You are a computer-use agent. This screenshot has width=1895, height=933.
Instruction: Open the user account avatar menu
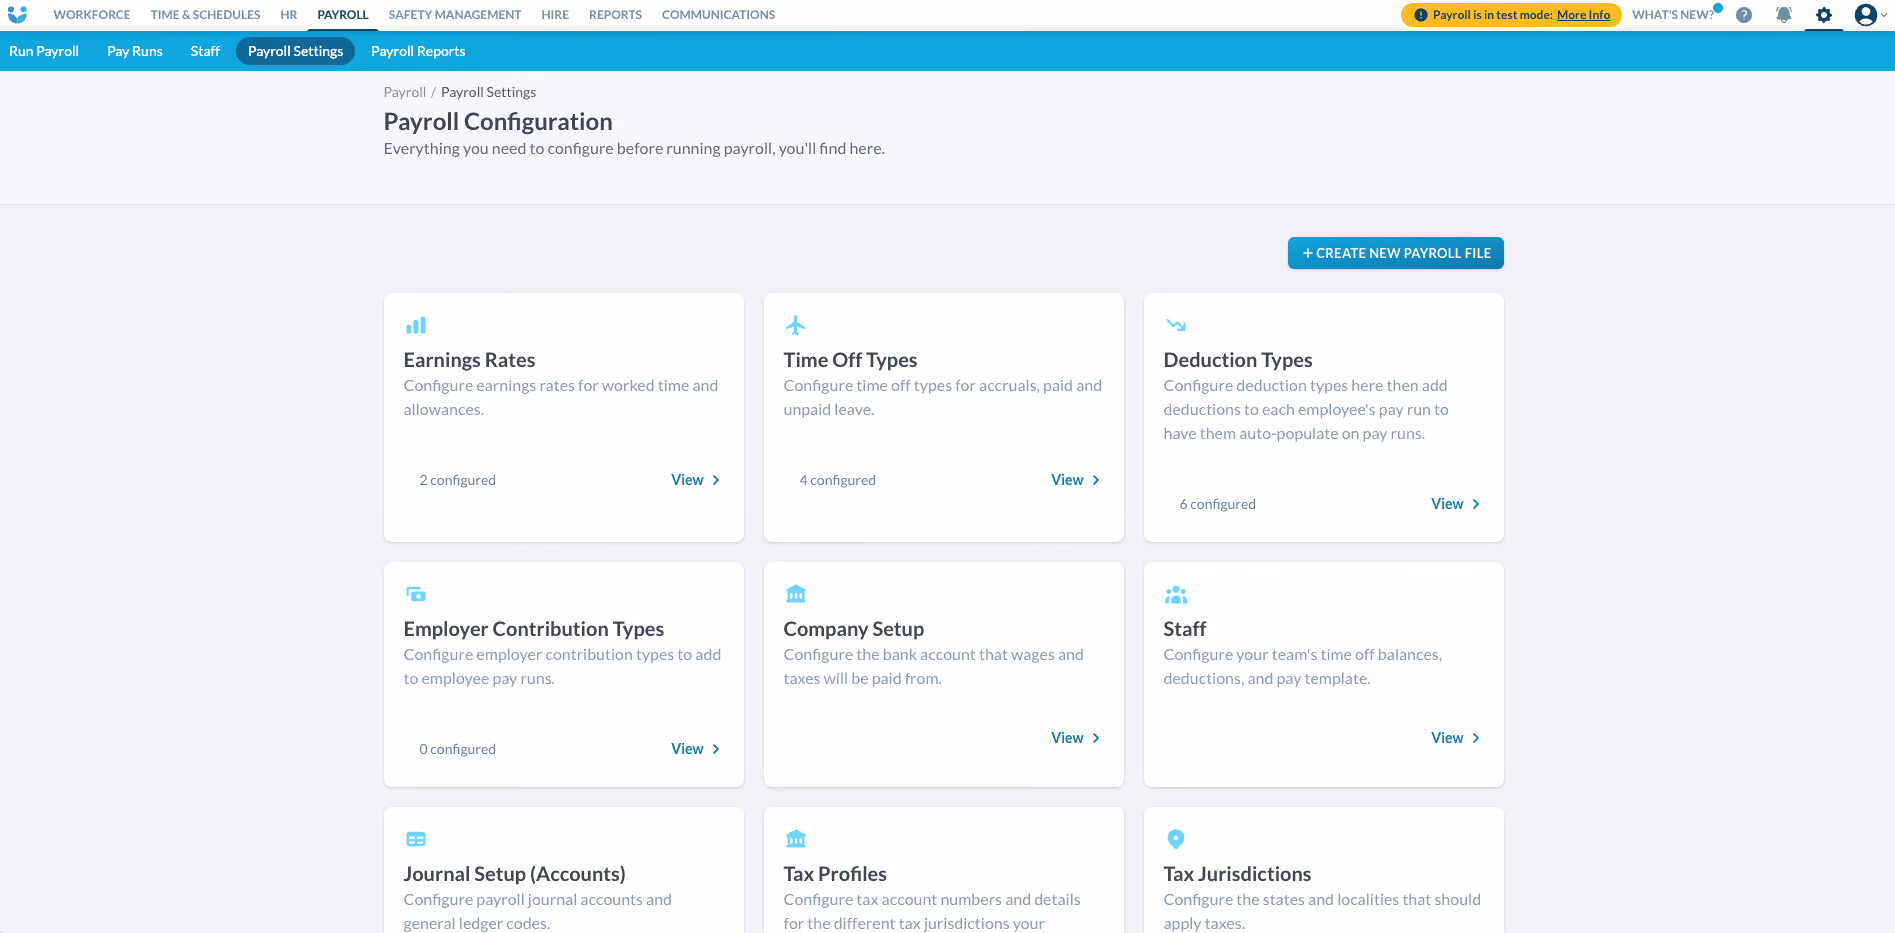pyautogui.click(x=1866, y=15)
